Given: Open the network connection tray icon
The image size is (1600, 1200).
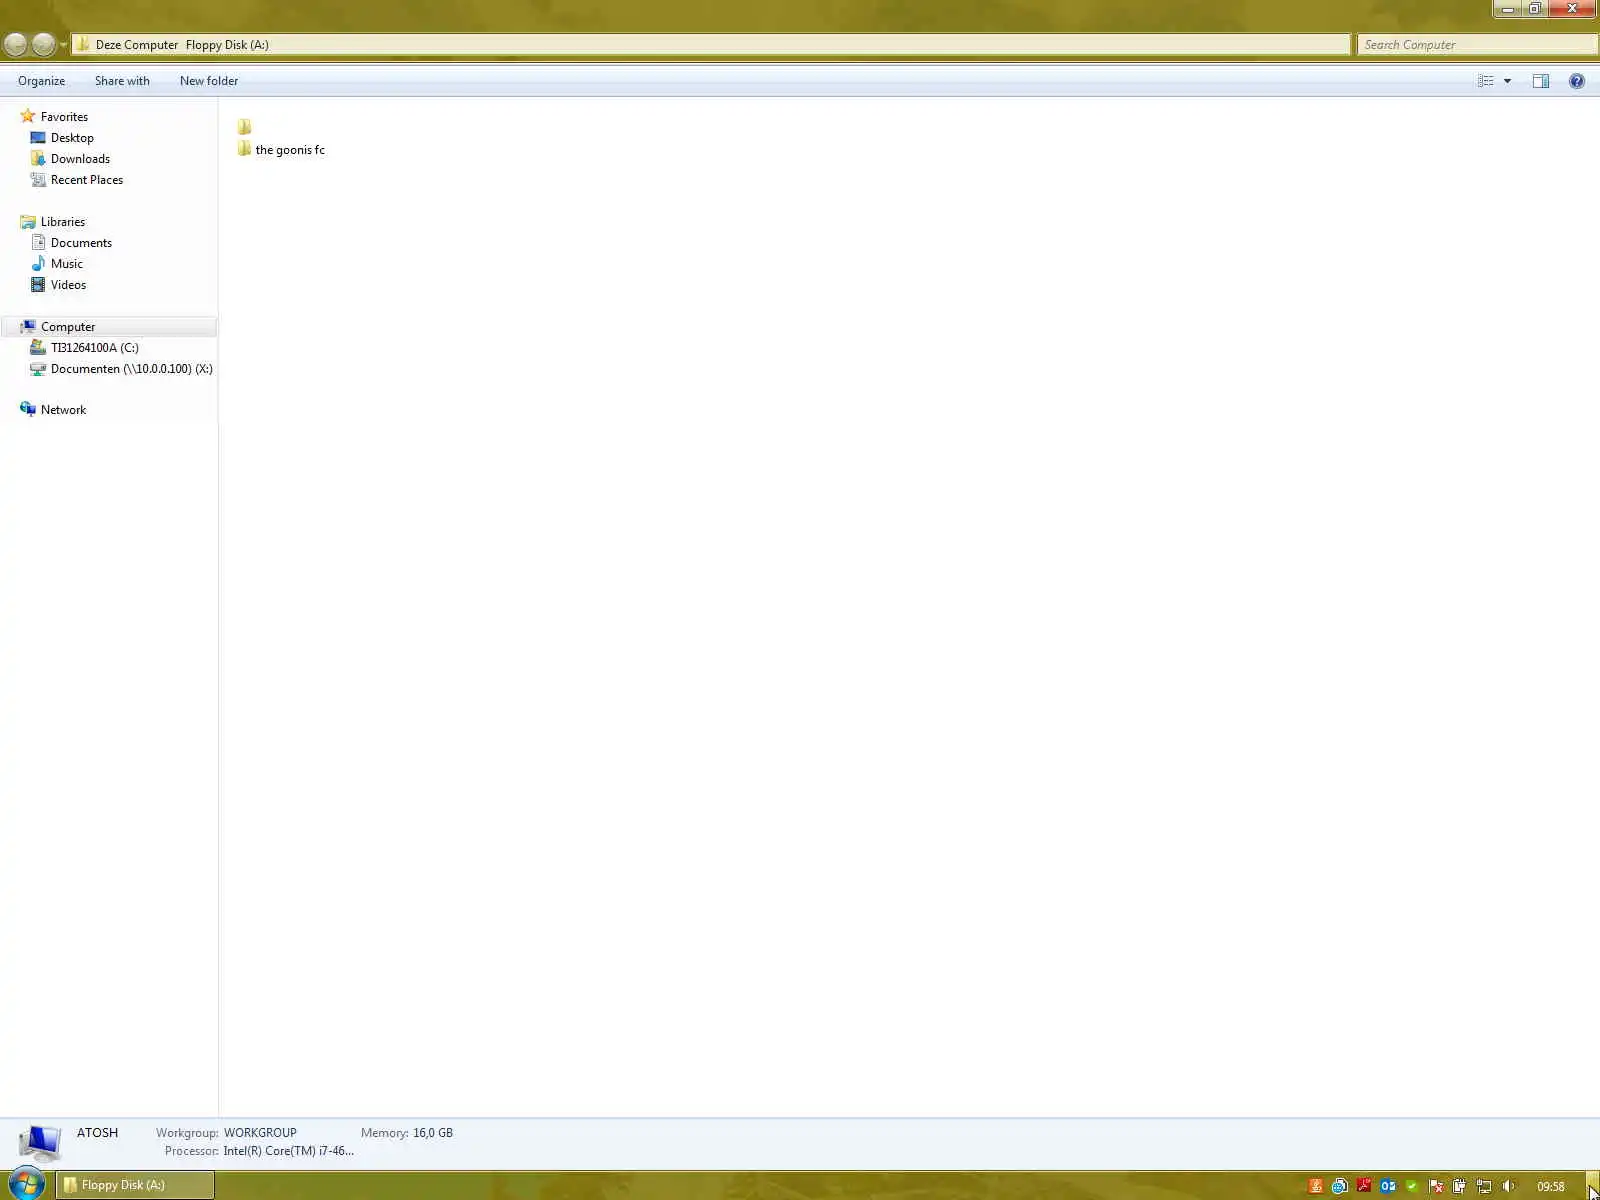Looking at the screenshot, I should tap(1484, 1186).
